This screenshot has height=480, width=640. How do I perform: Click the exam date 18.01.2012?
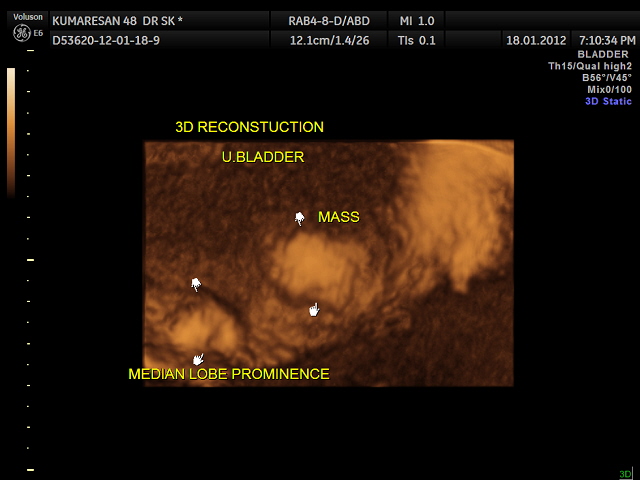(x=537, y=40)
